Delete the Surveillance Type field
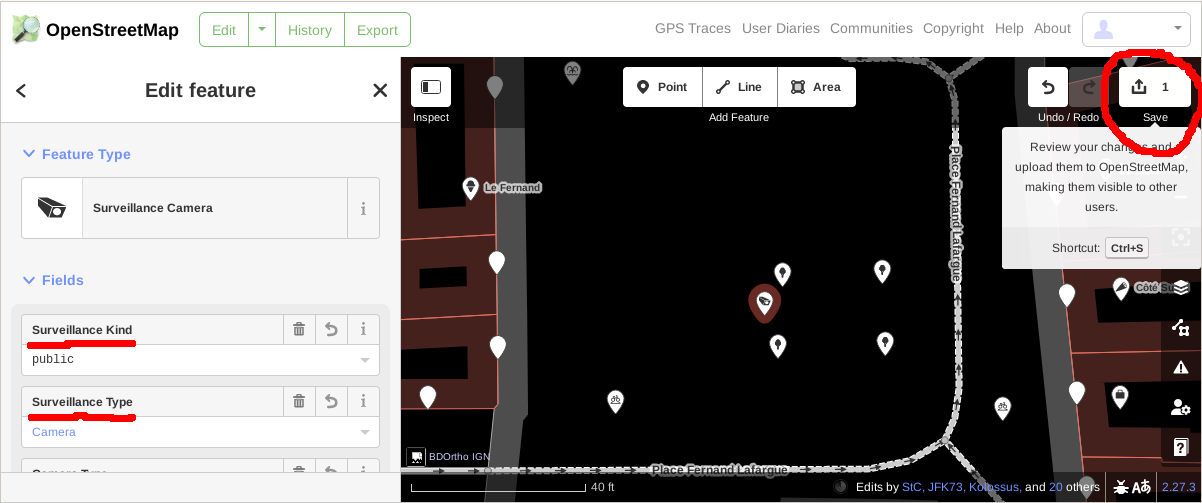 click(x=299, y=401)
